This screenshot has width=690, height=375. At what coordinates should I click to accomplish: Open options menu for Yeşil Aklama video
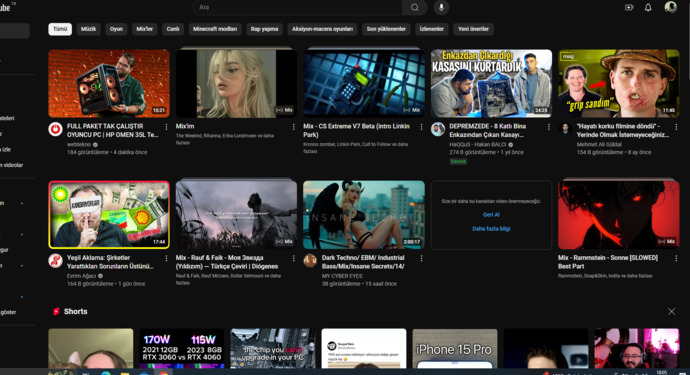tap(166, 258)
